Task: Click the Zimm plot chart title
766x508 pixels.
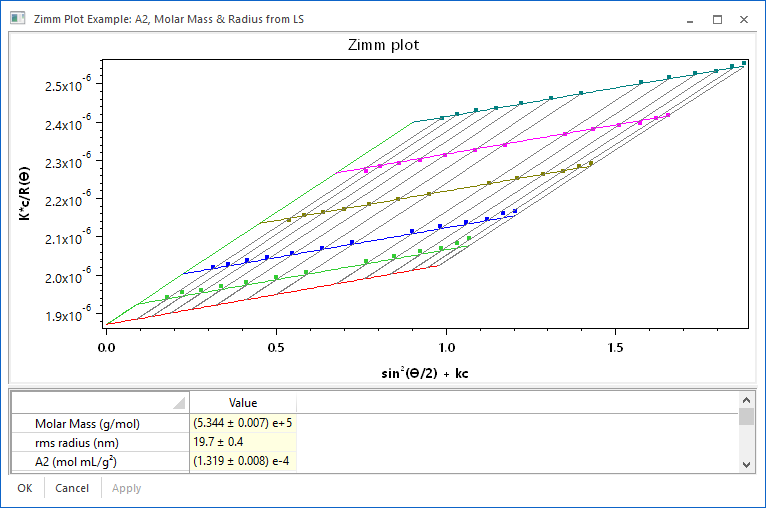Action: (x=383, y=45)
